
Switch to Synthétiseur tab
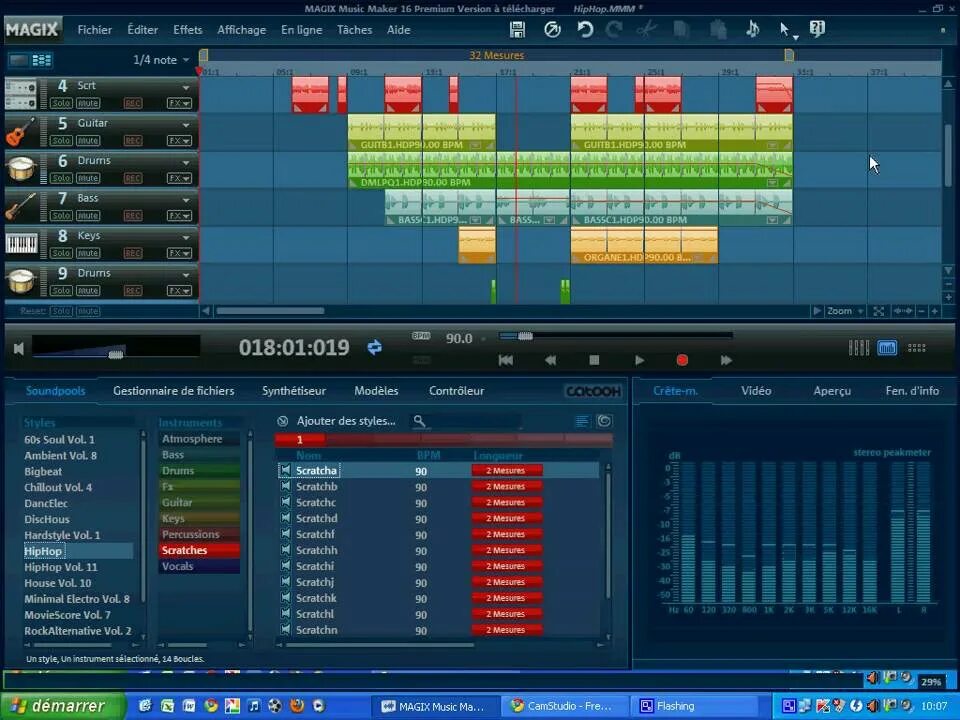tap(294, 391)
